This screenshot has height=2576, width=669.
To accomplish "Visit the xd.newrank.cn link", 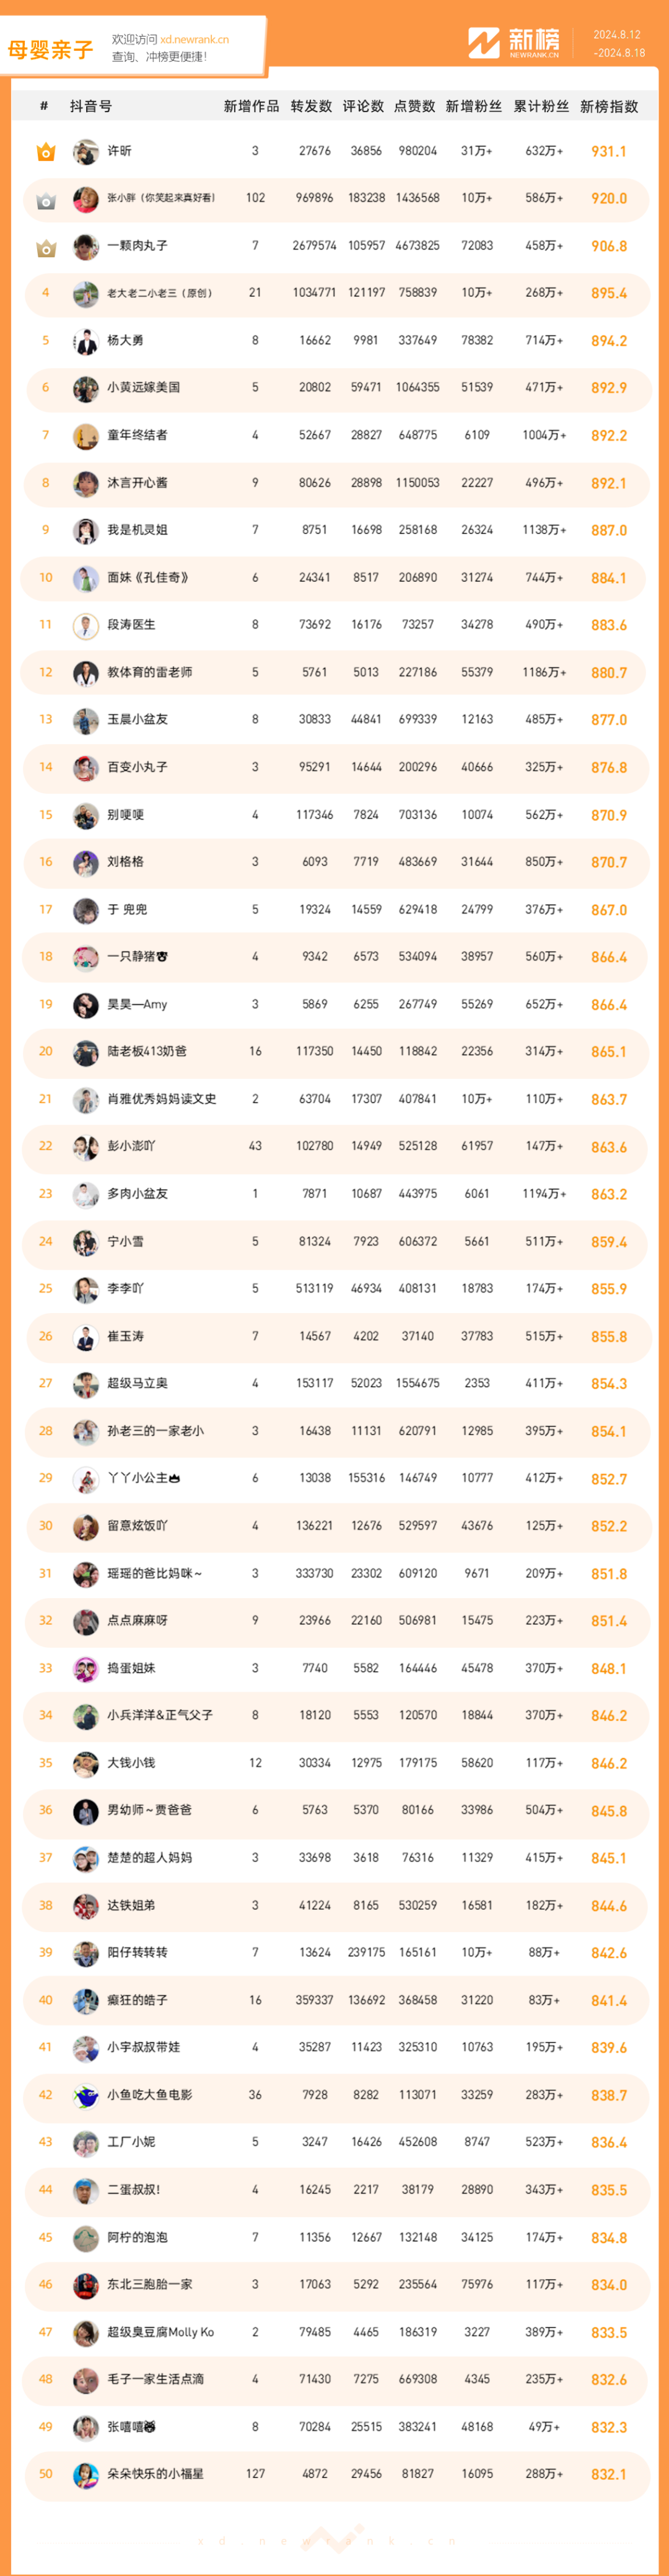I will coord(195,40).
